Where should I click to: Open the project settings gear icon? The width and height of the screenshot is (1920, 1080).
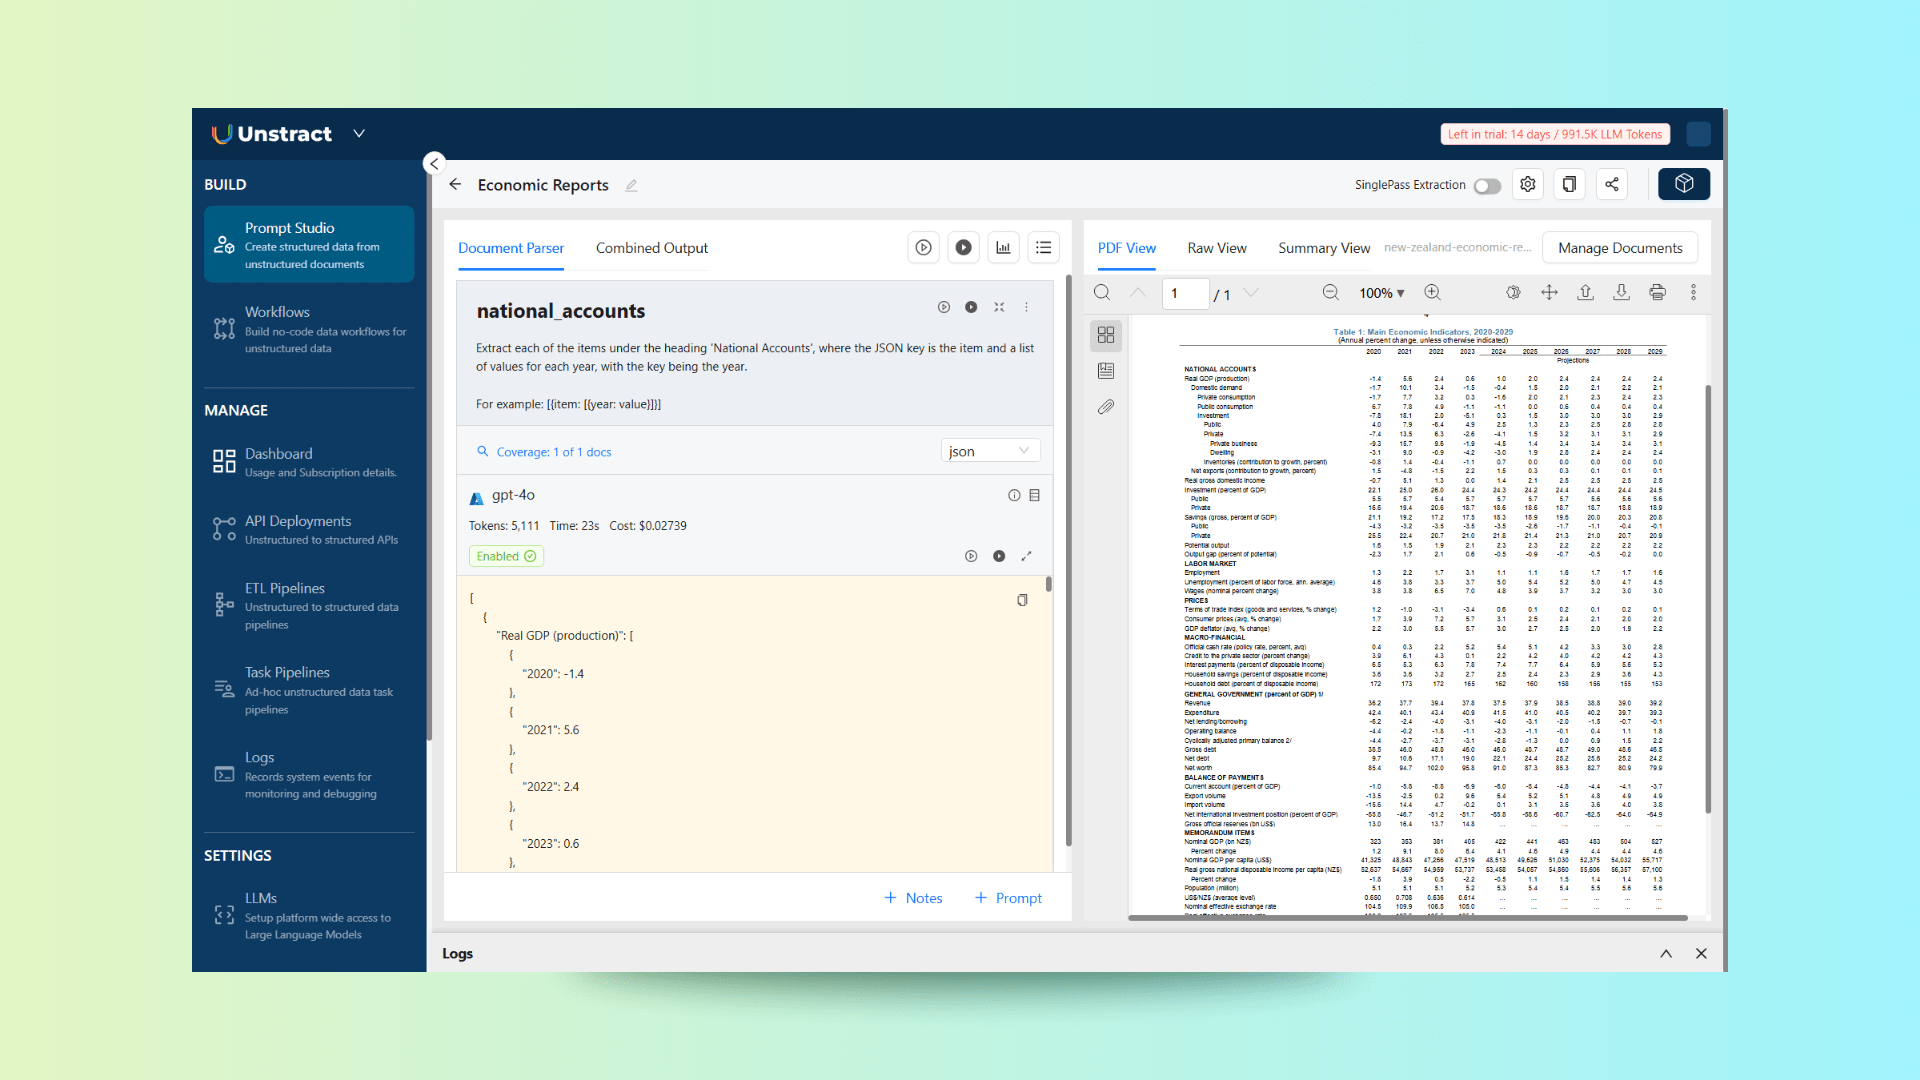point(1527,184)
